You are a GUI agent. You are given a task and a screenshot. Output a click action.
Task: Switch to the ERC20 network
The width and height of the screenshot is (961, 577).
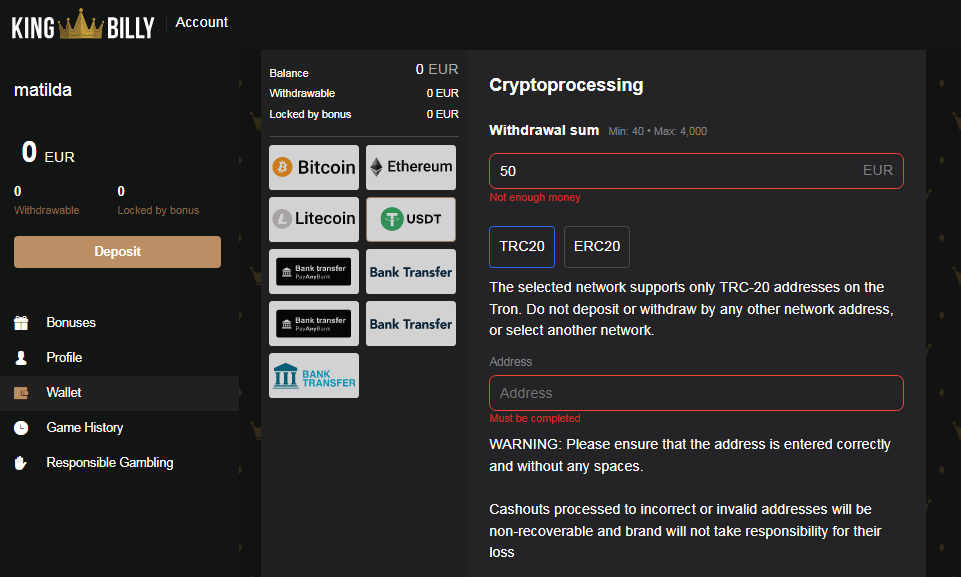596,247
